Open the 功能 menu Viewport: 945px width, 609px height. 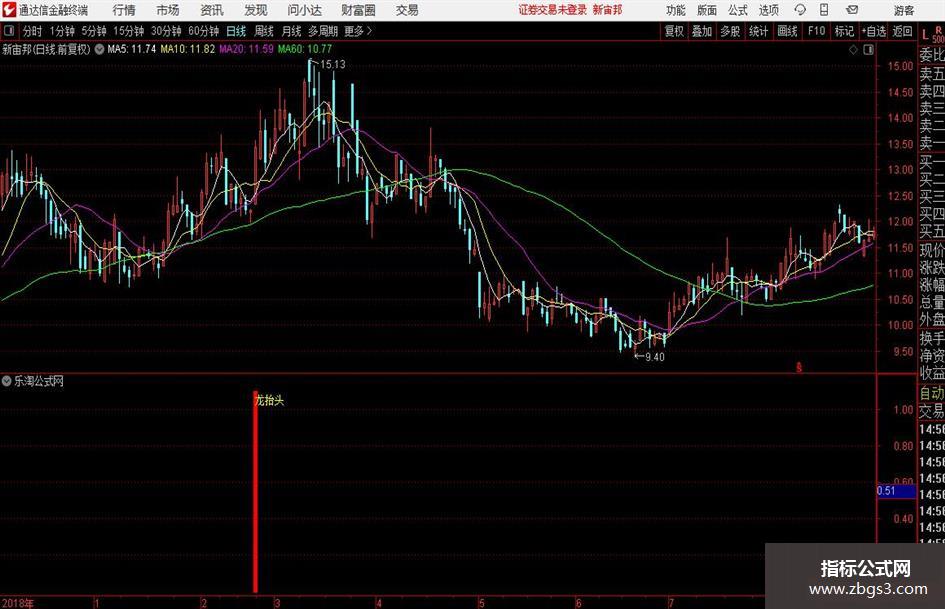(676, 10)
